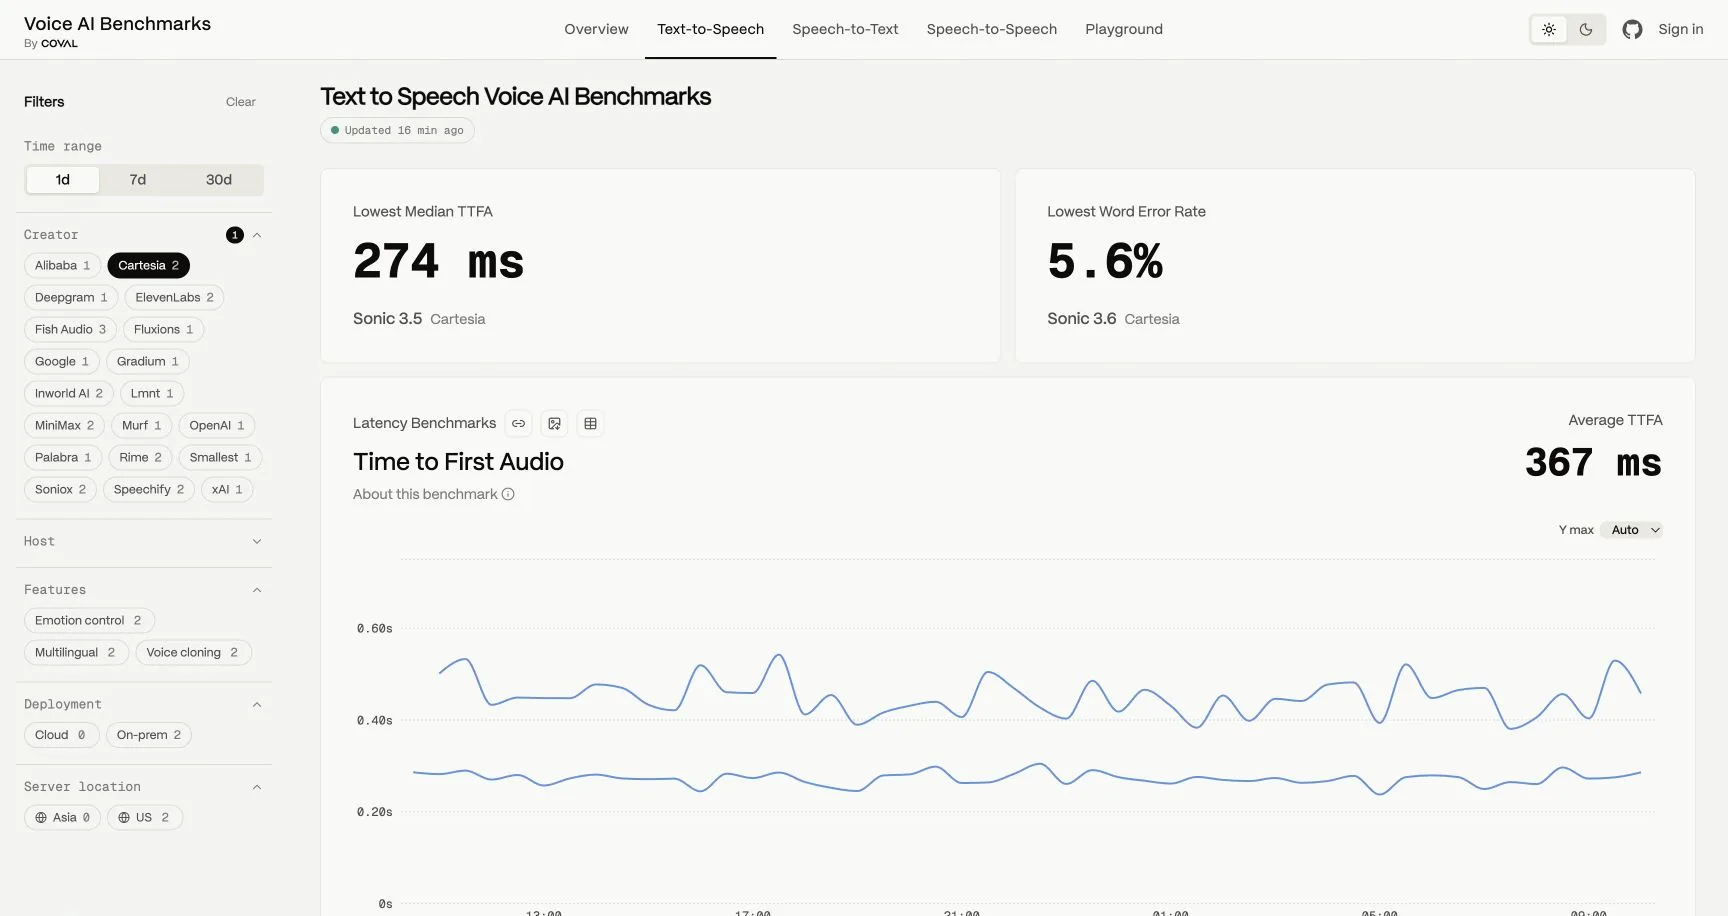Screen dimensions: 1728x916
Task: Enable the On-prem deployment filter
Action: 149,735
